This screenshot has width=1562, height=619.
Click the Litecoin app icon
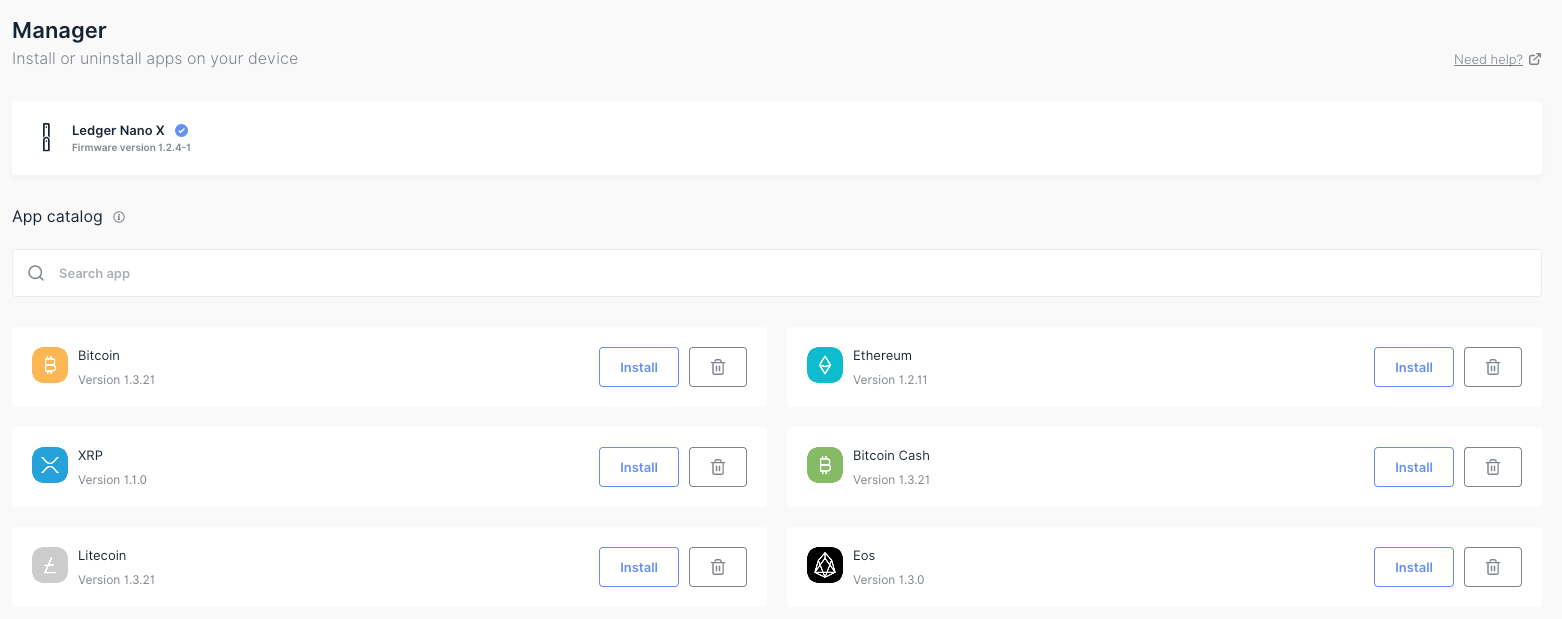pos(50,566)
